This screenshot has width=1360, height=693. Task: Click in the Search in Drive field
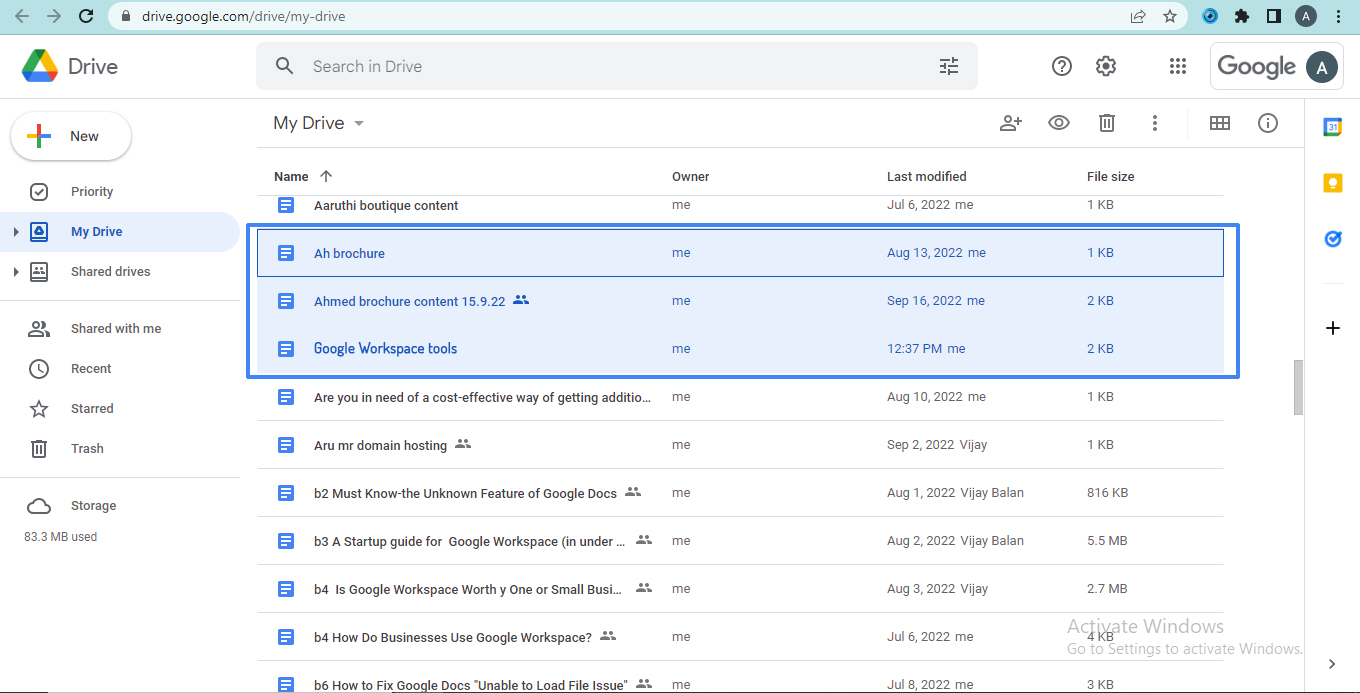click(x=616, y=66)
